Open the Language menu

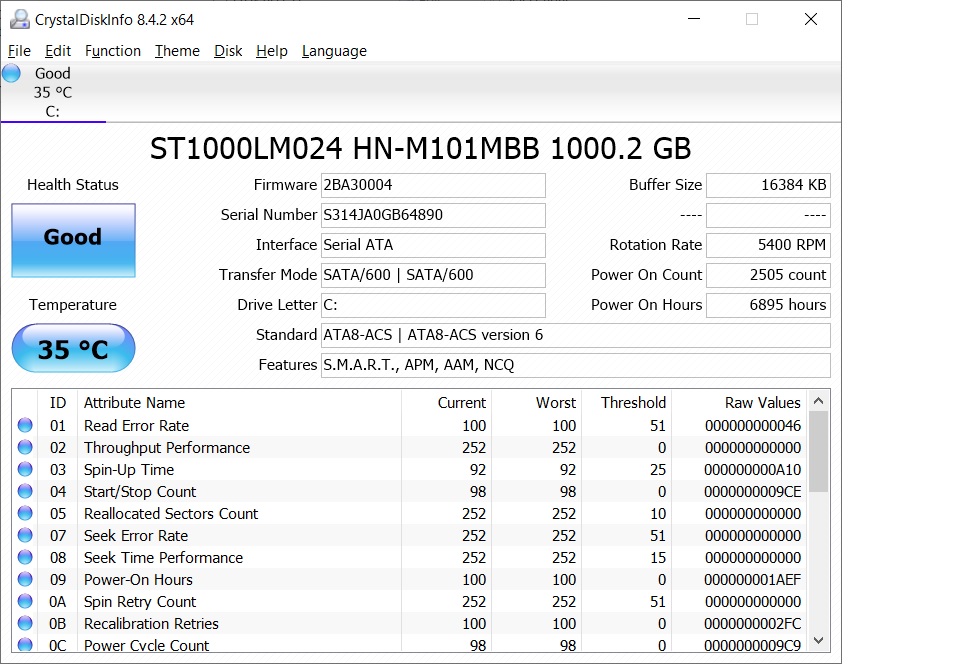[334, 51]
